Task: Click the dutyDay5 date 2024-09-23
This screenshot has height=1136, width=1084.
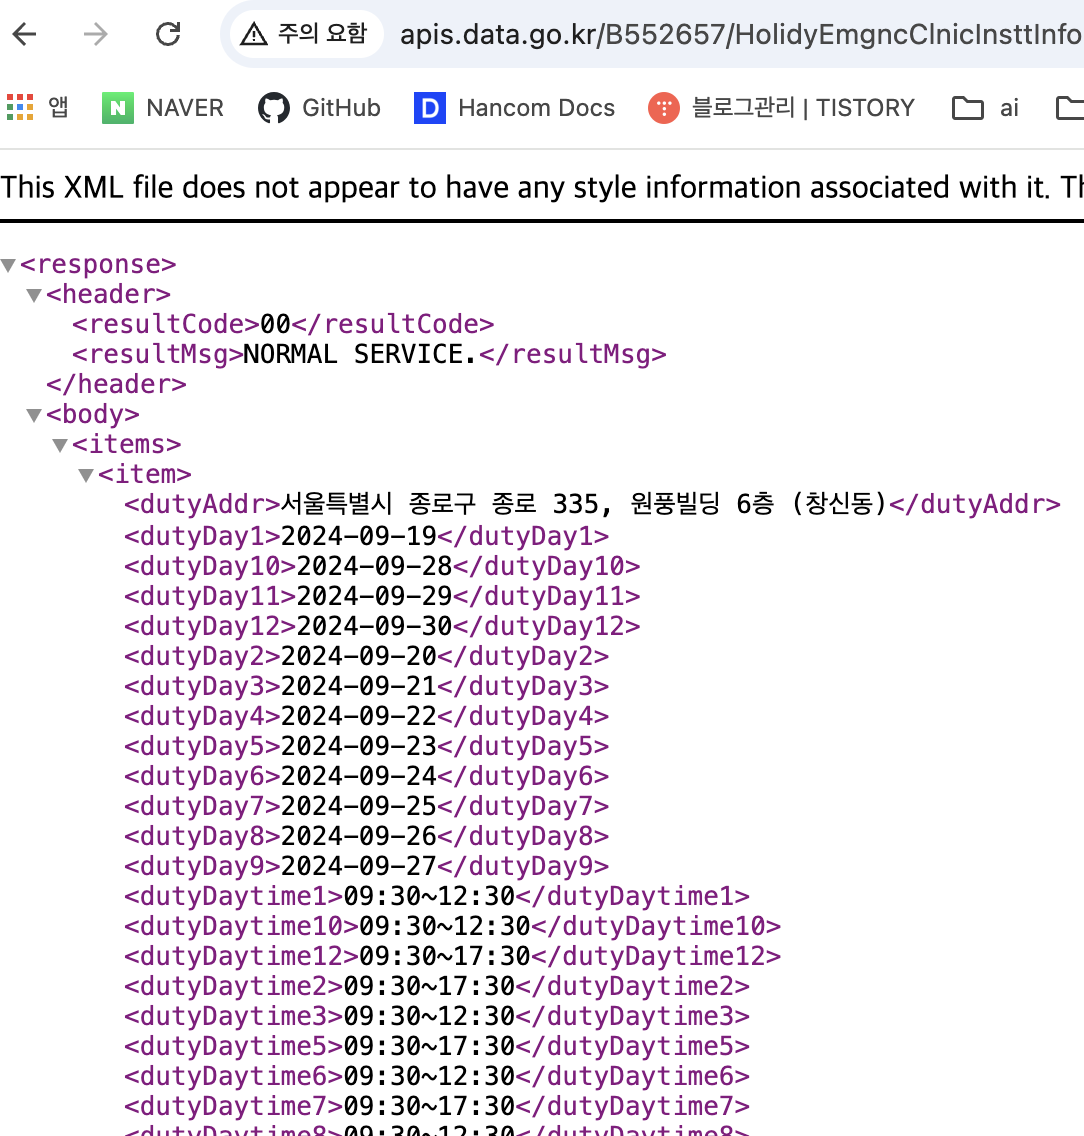Action: [359, 746]
